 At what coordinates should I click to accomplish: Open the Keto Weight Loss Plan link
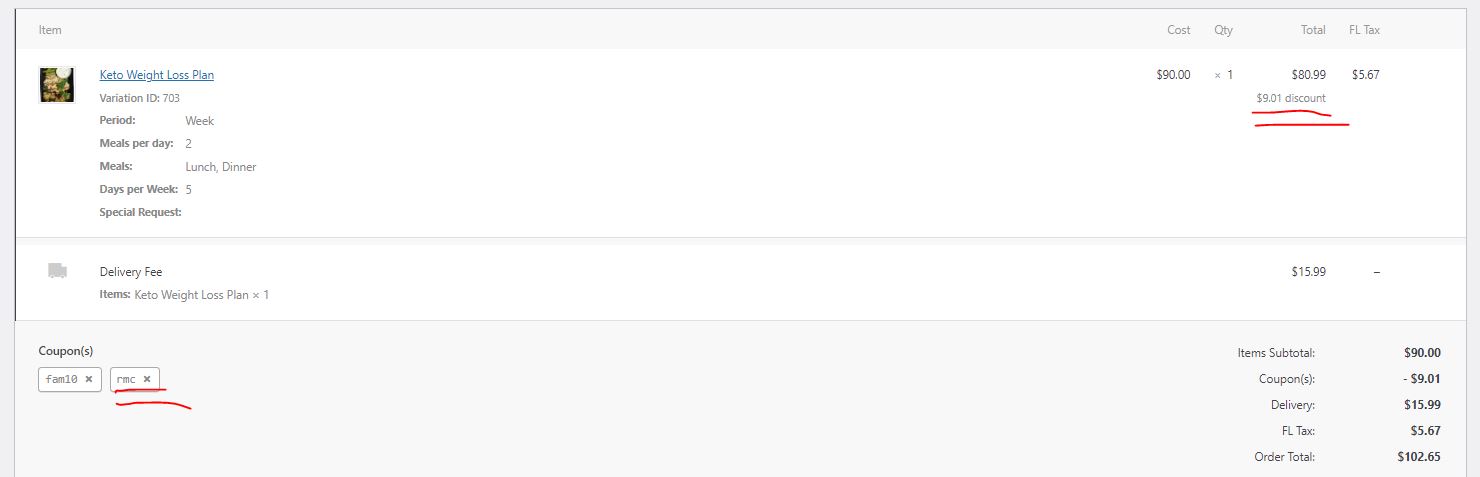pyautogui.click(x=157, y=75)
